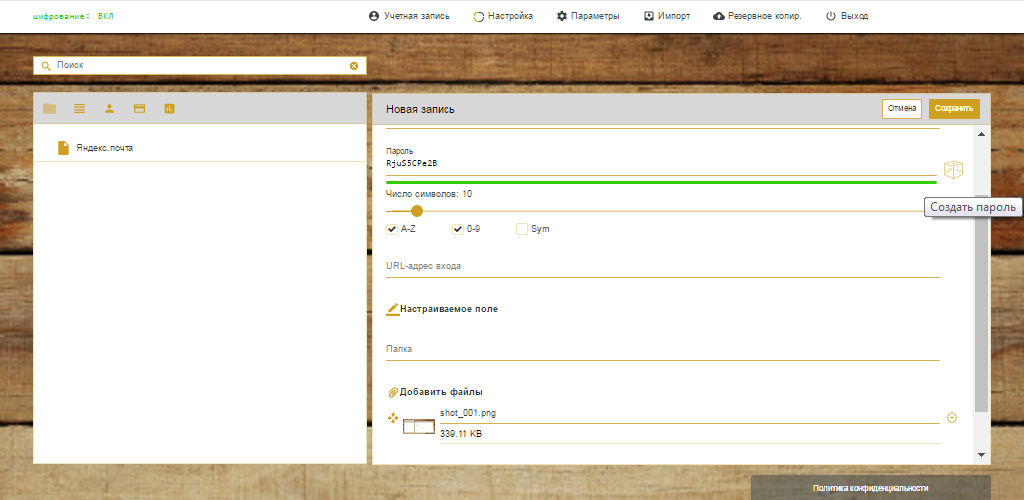Open the person contacts category icon

(110, 109)
